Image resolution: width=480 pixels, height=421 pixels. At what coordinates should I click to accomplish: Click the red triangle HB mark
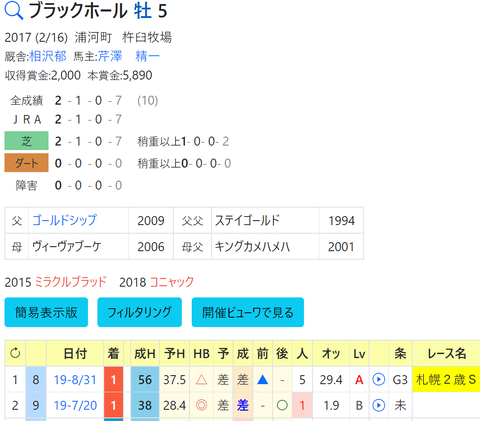pos(201,380)
